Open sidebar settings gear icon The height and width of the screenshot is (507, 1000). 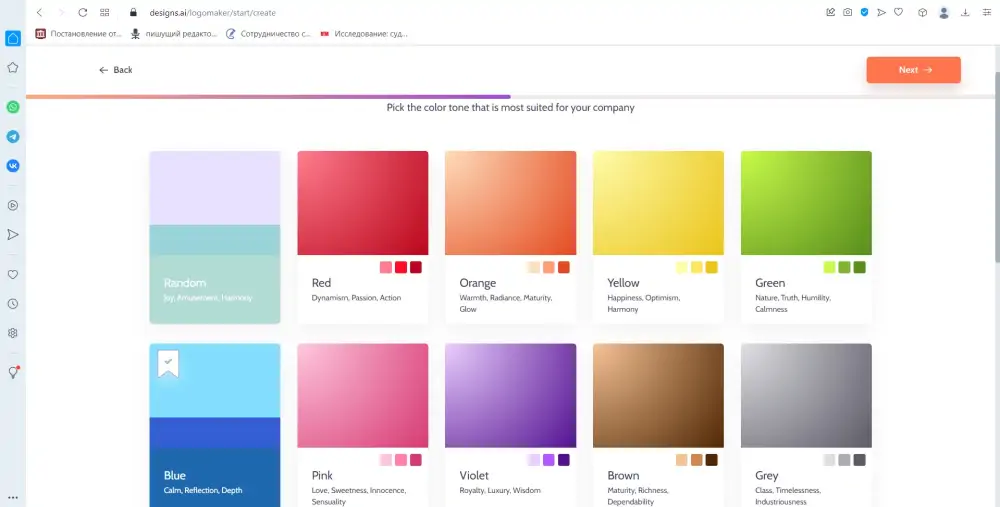pos(13,333)
